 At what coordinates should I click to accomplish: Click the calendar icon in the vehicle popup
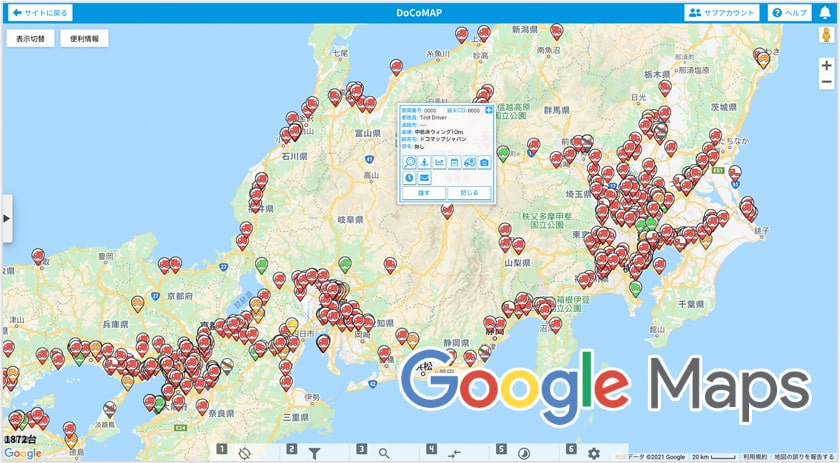[x=453, y=162]
